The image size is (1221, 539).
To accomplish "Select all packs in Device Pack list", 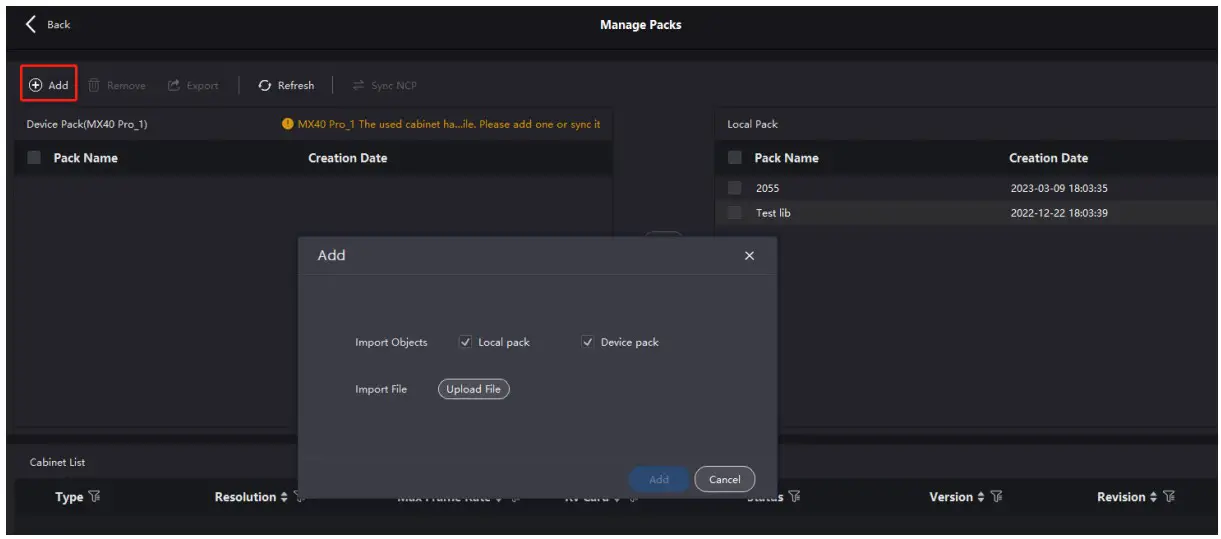I will [x=35, y=158].
